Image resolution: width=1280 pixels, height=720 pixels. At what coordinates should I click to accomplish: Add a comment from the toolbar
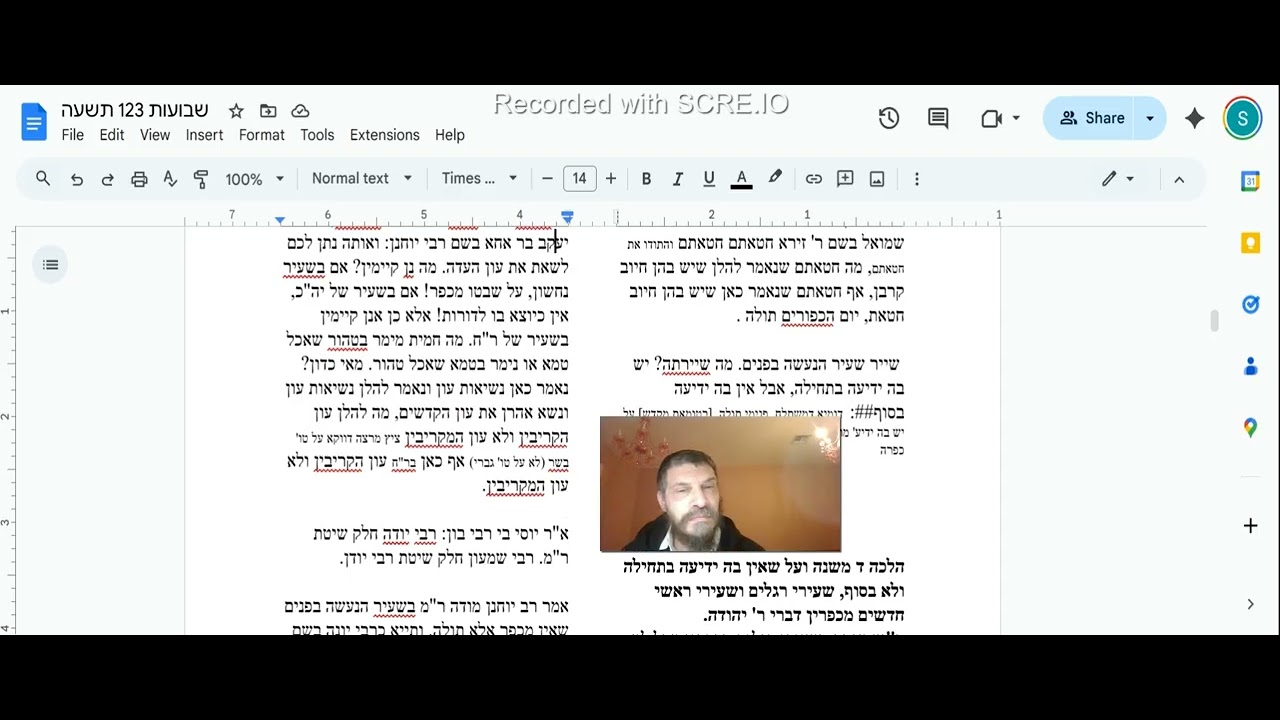[845, 179]
